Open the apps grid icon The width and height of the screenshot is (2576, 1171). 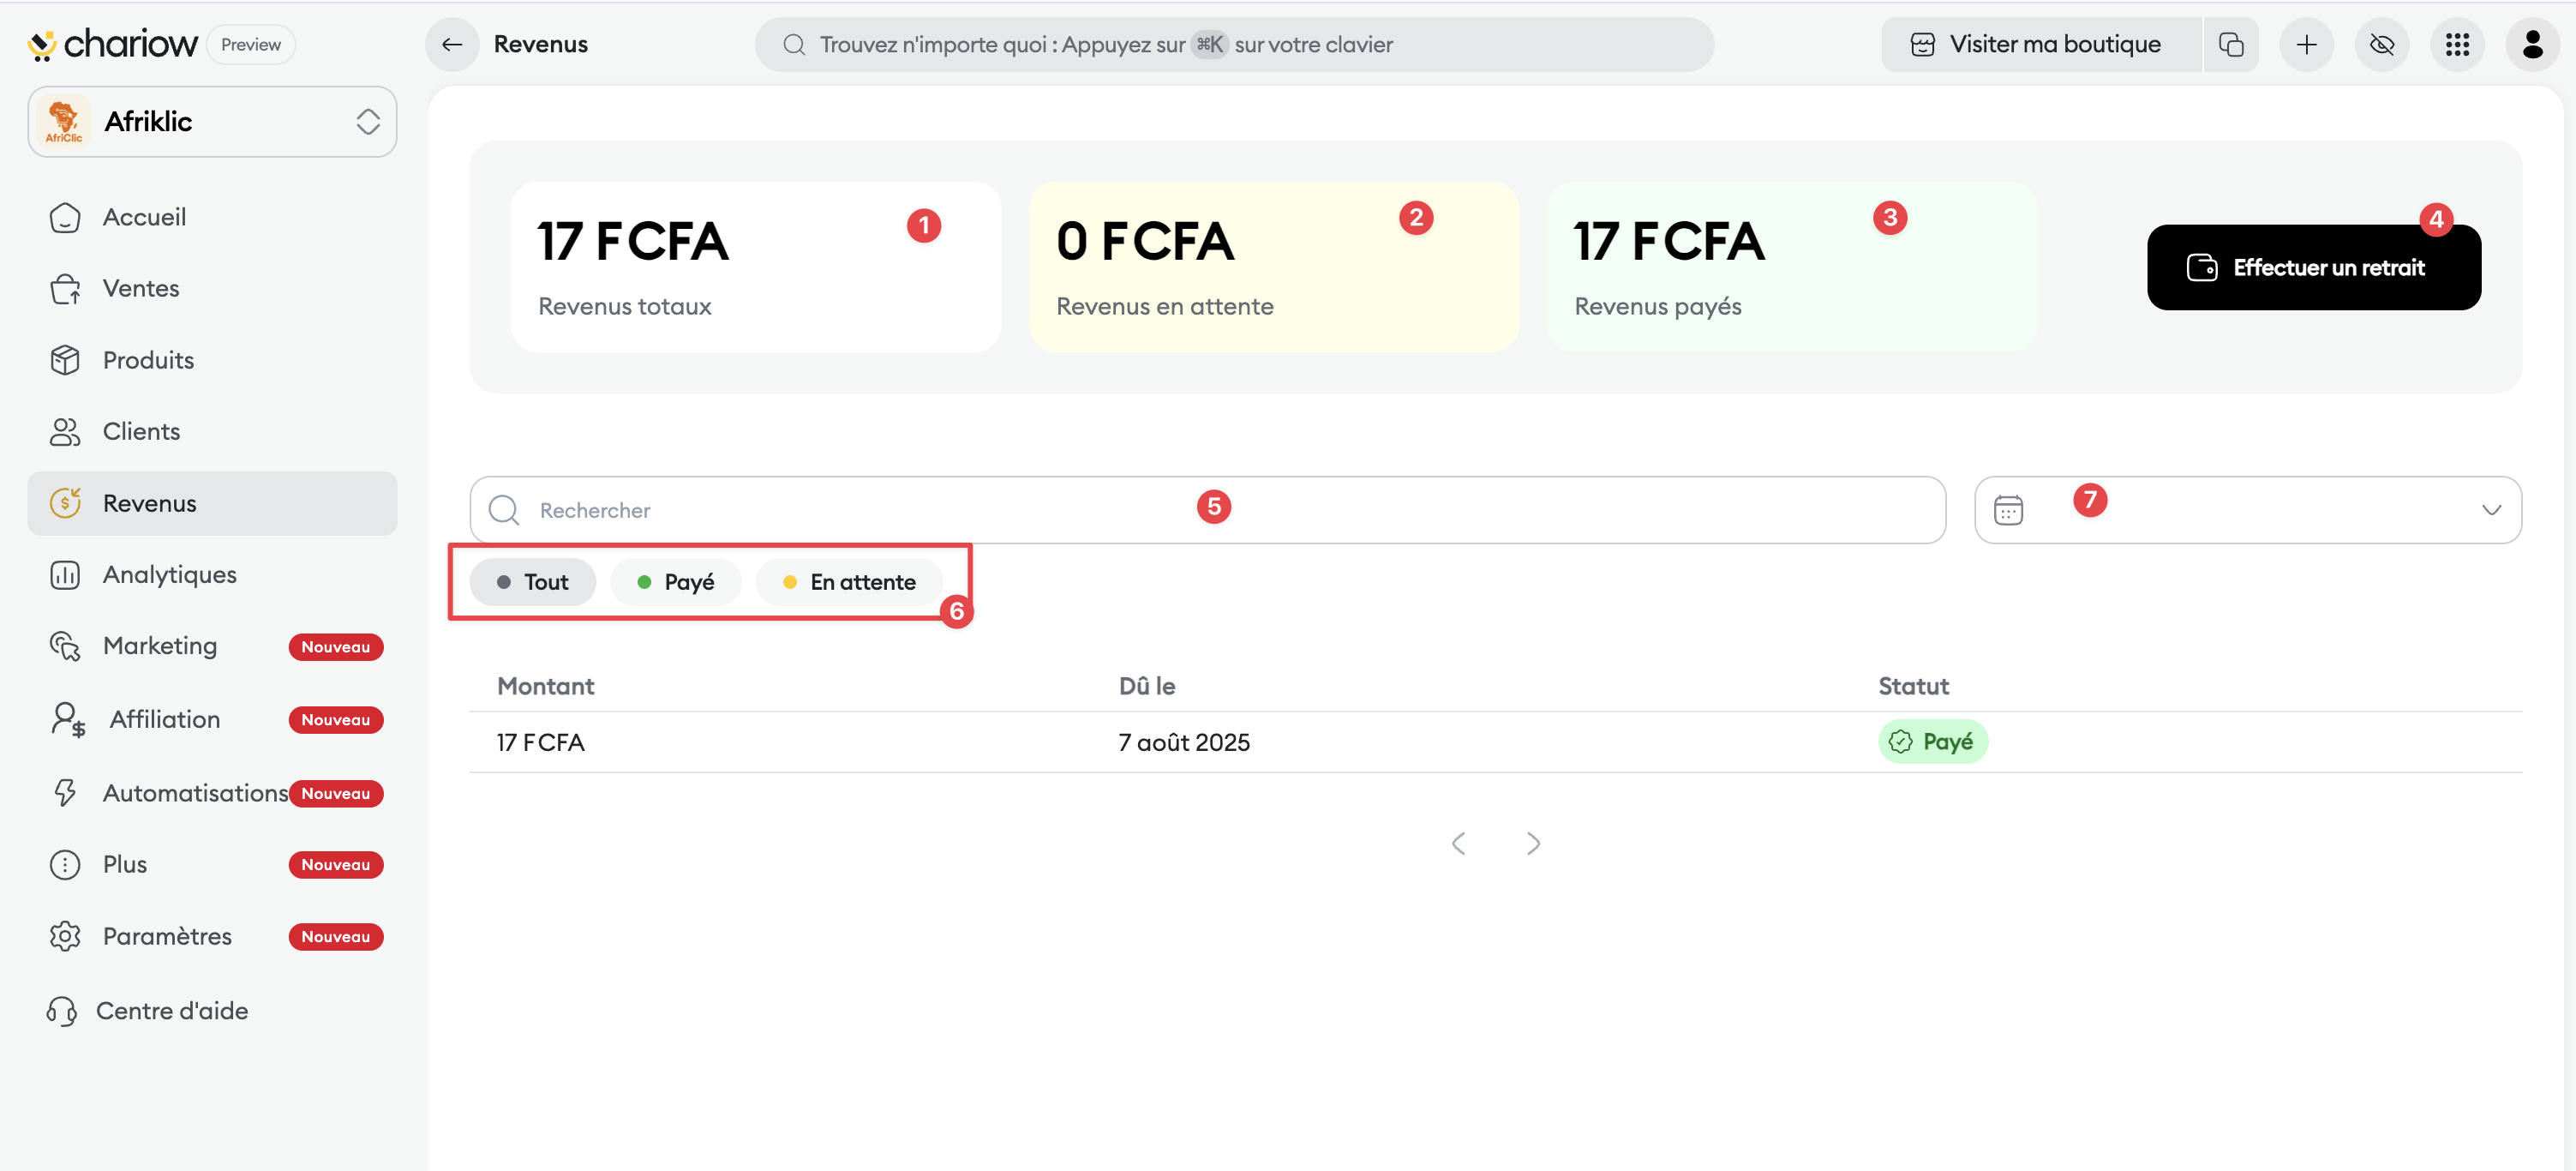[2457, 44]
